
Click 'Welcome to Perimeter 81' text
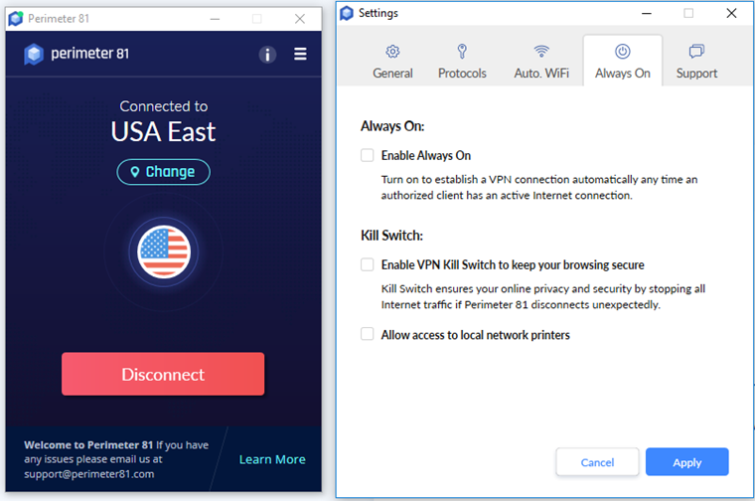click(89, 445)
